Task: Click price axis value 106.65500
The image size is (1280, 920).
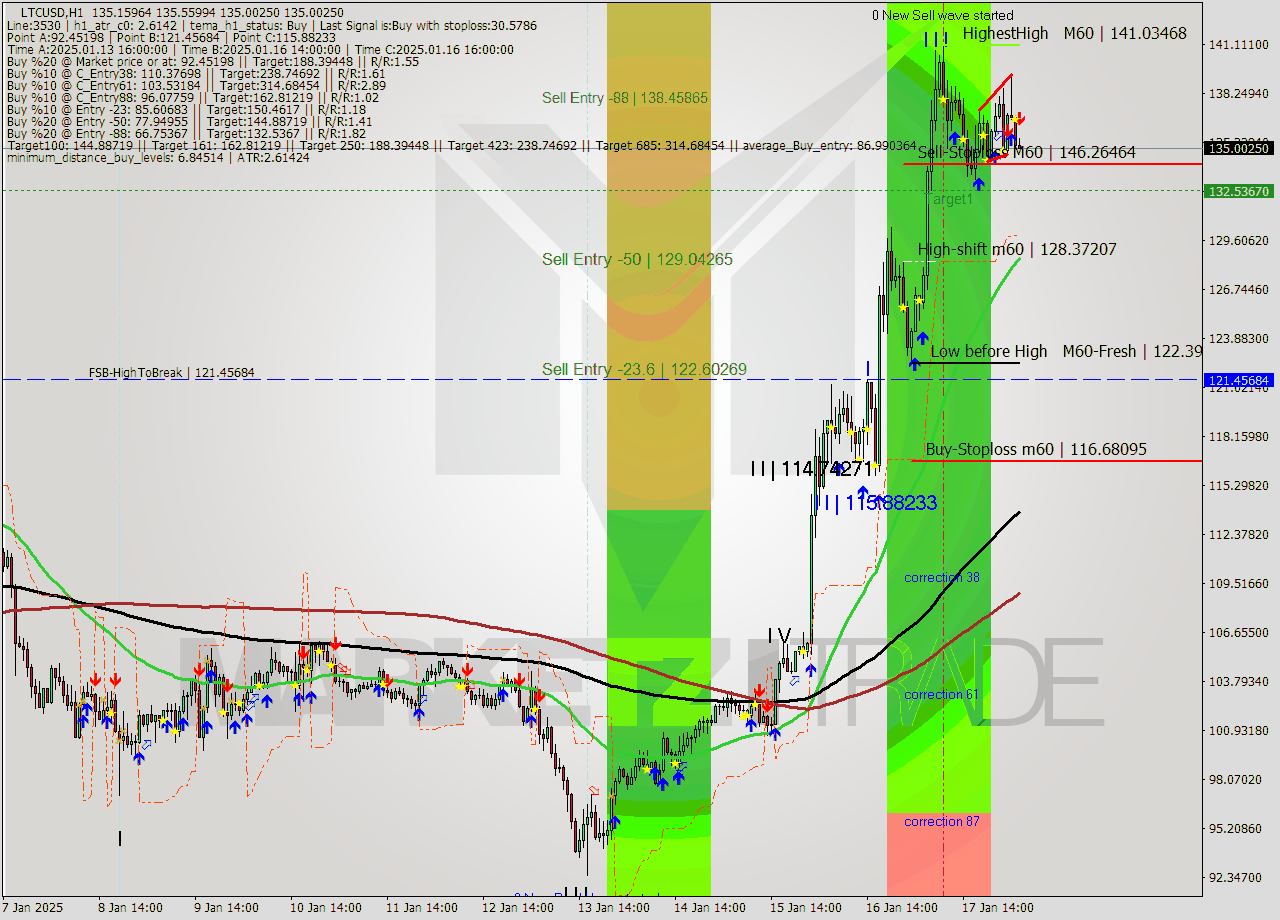Action: click(1240, 632)
